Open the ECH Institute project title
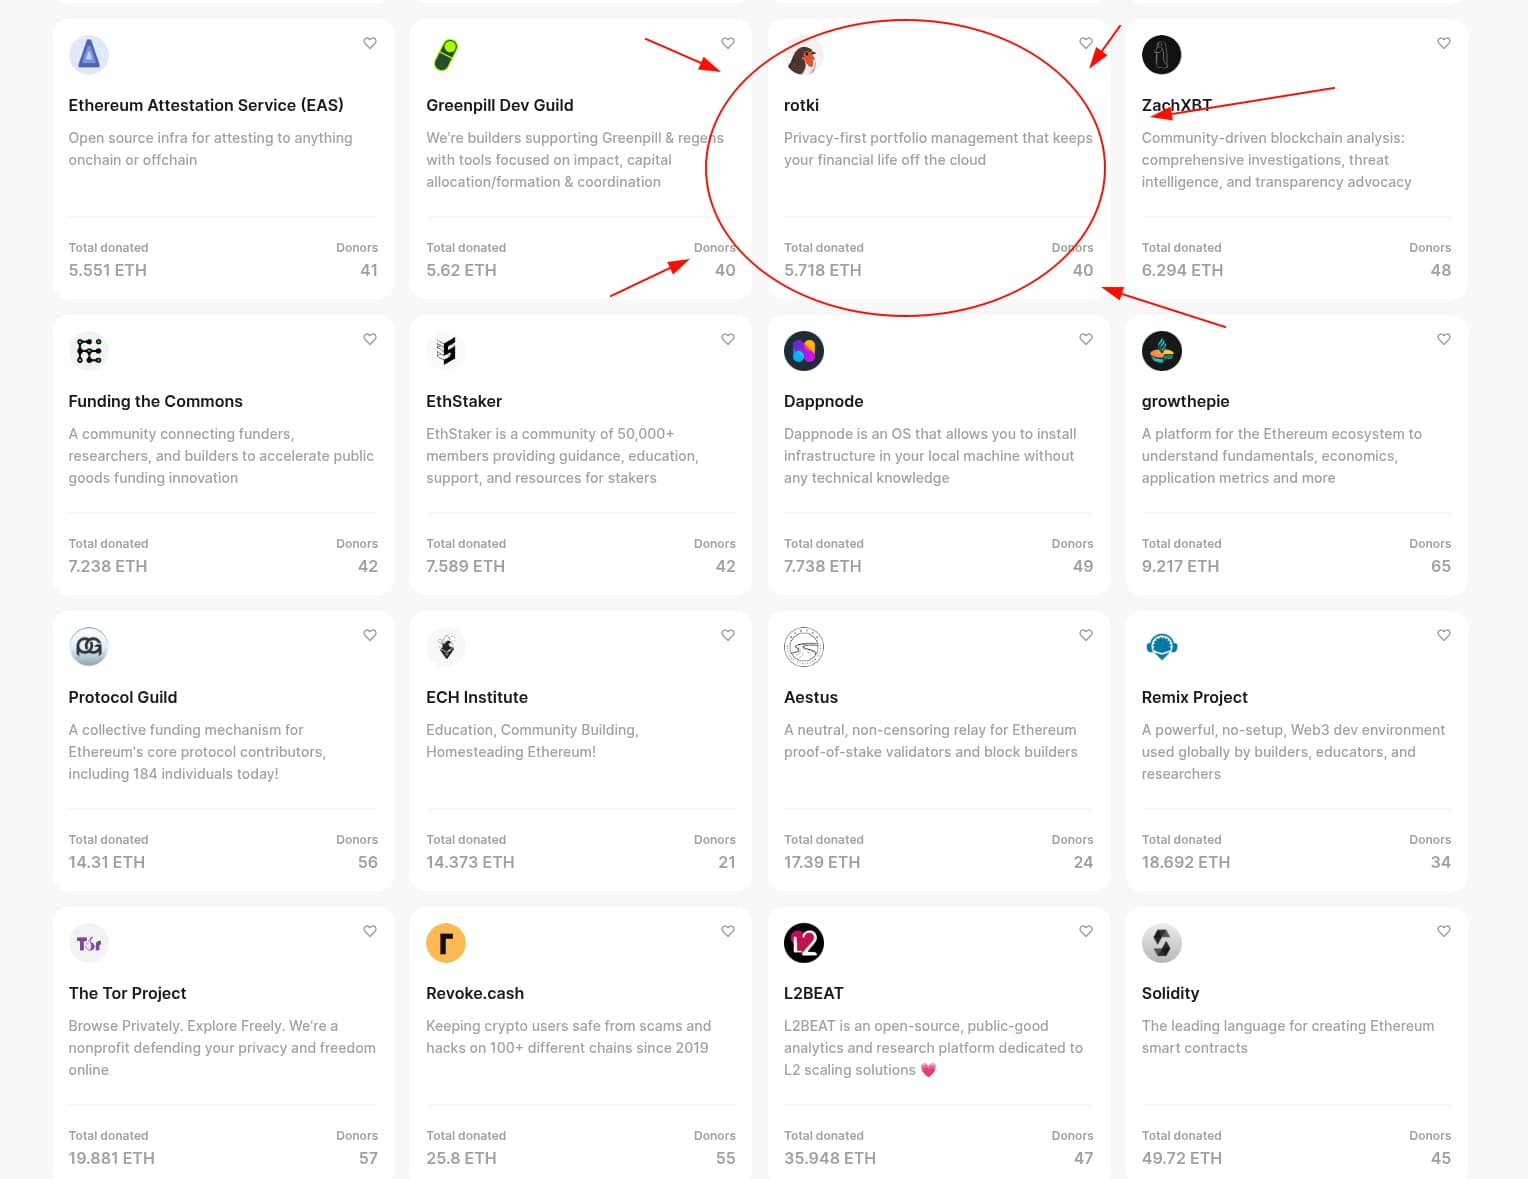The width and height of the screenshot is (1528, 1179). (x=476, y=697)
